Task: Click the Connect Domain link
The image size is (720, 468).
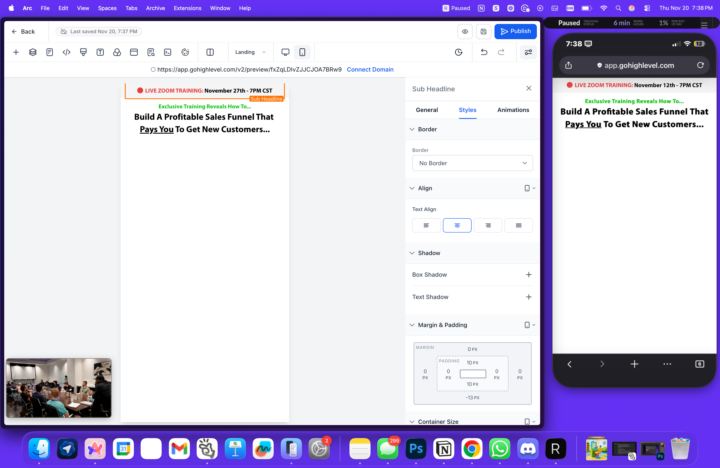Action: [x=370, y=69]
